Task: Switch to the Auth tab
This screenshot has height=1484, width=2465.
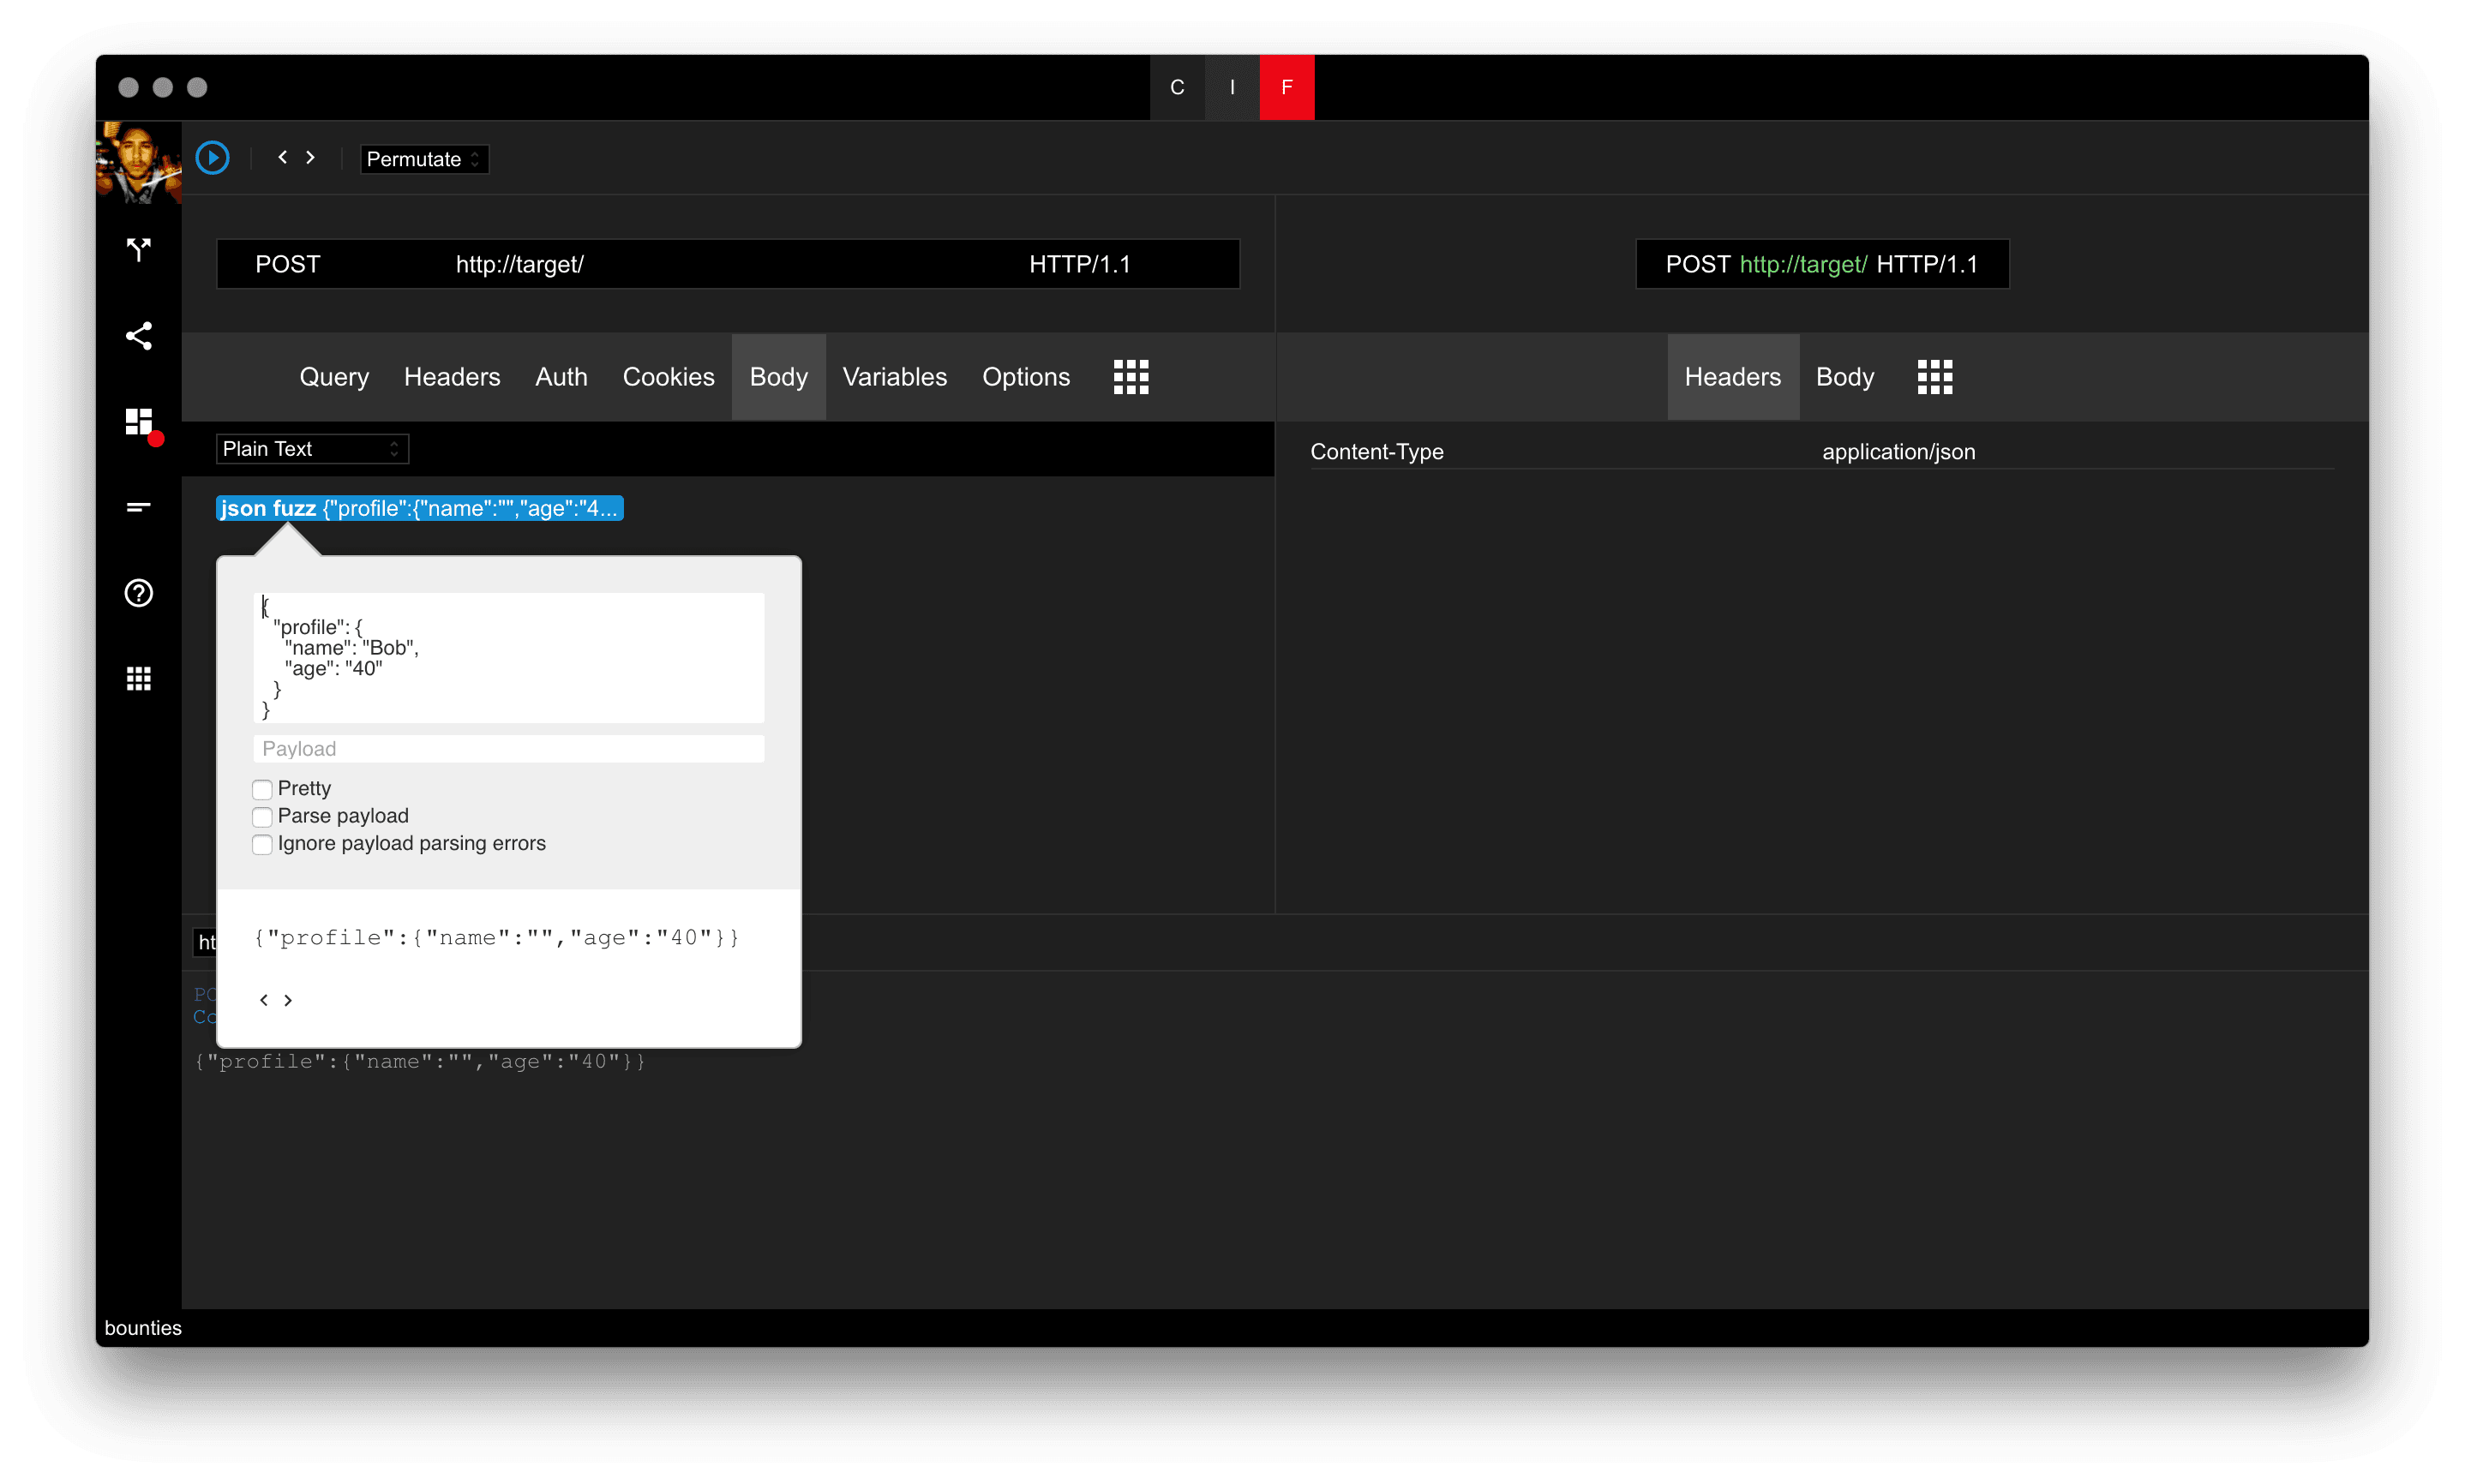Action: click(x=561, y=377)
